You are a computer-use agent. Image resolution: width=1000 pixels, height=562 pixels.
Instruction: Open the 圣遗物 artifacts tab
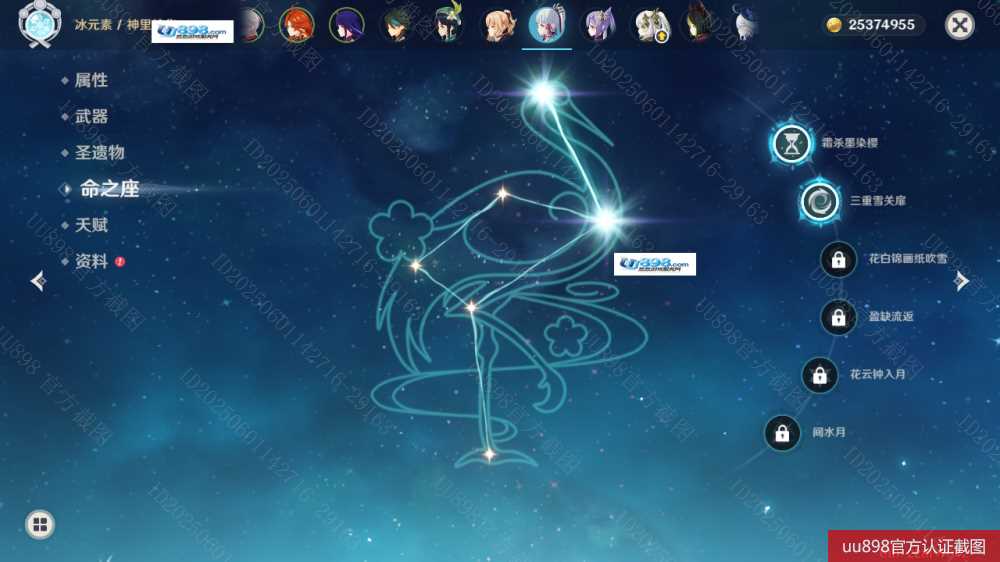[x=99, y=152]
